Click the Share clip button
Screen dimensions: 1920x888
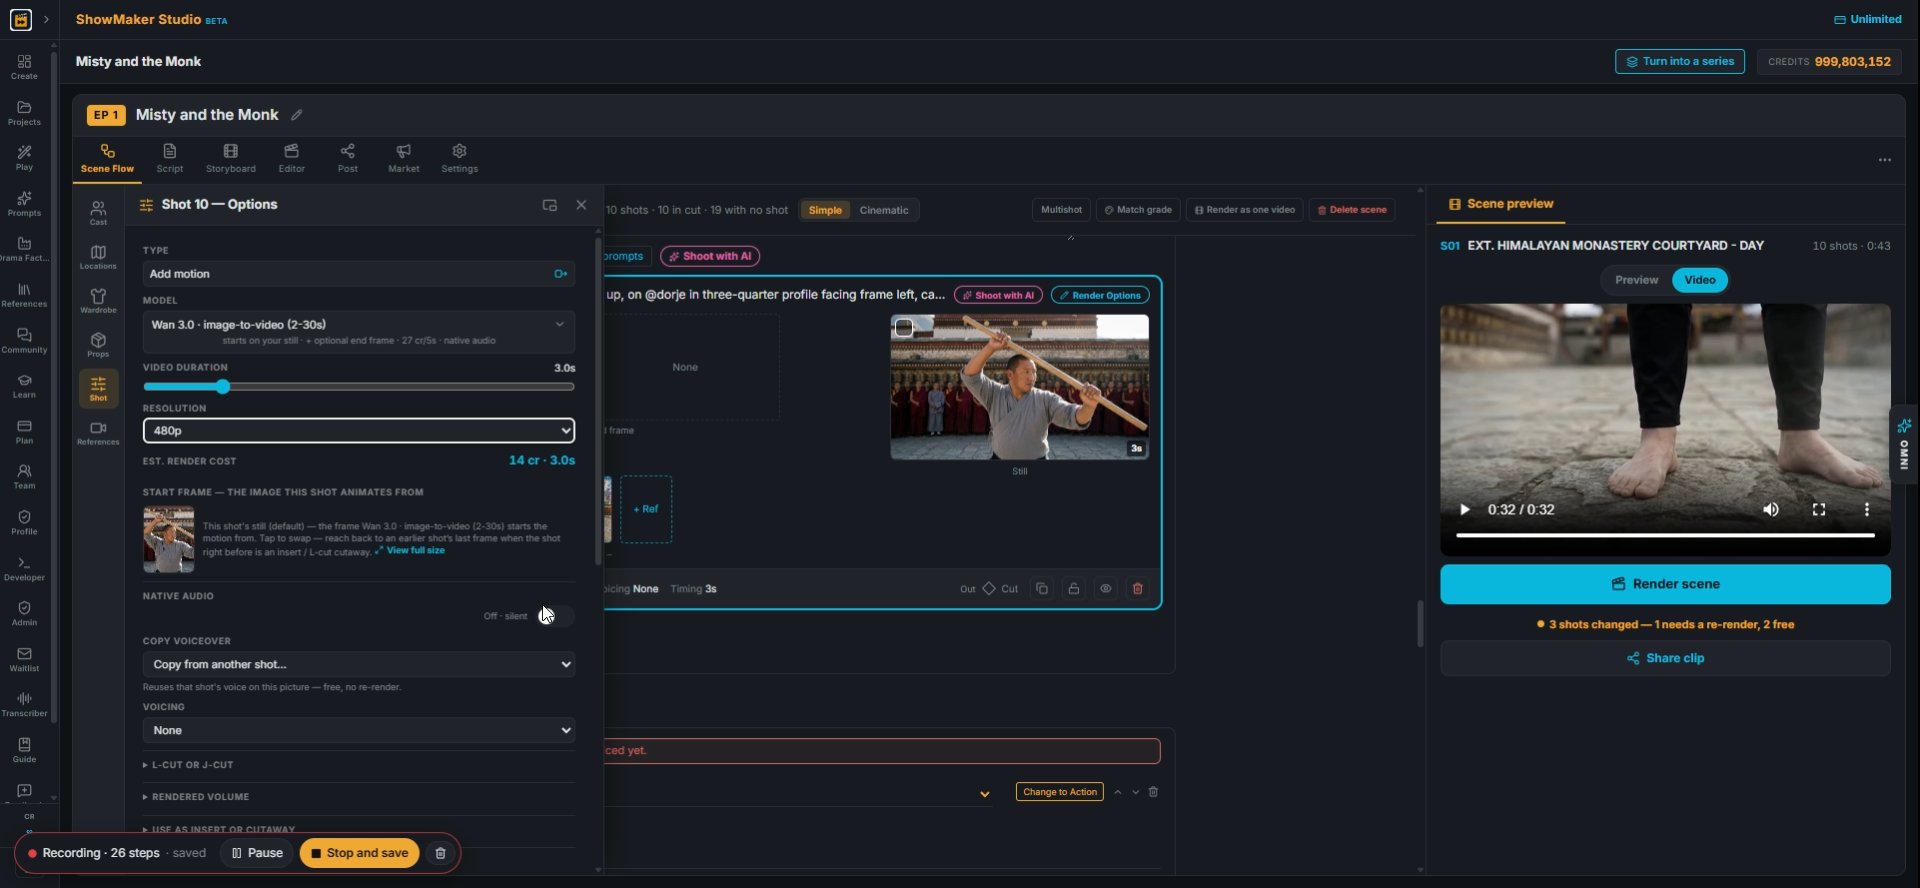pyautogui.click(x=1665, y=658)
